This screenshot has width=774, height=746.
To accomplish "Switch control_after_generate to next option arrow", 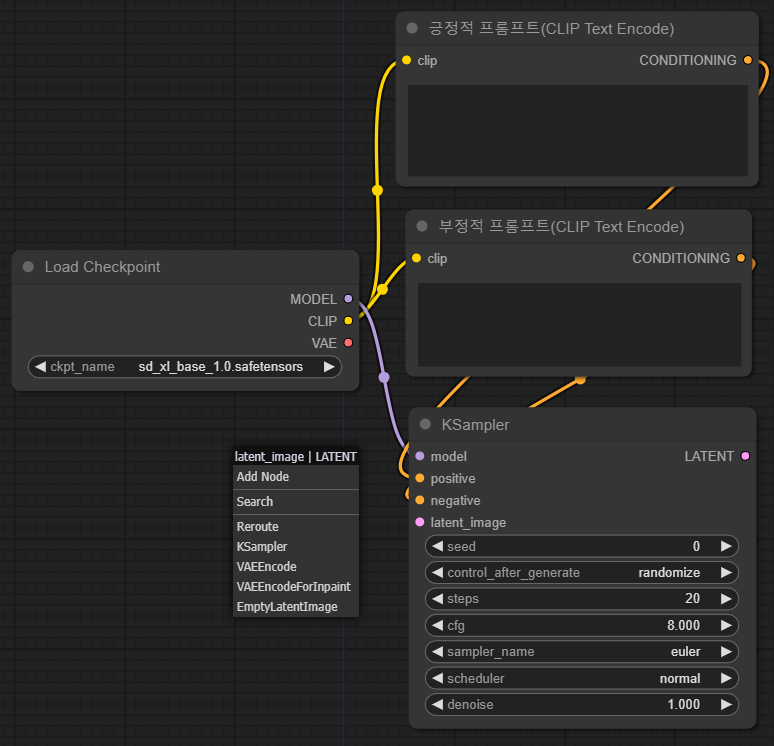I will coord(726,573).
